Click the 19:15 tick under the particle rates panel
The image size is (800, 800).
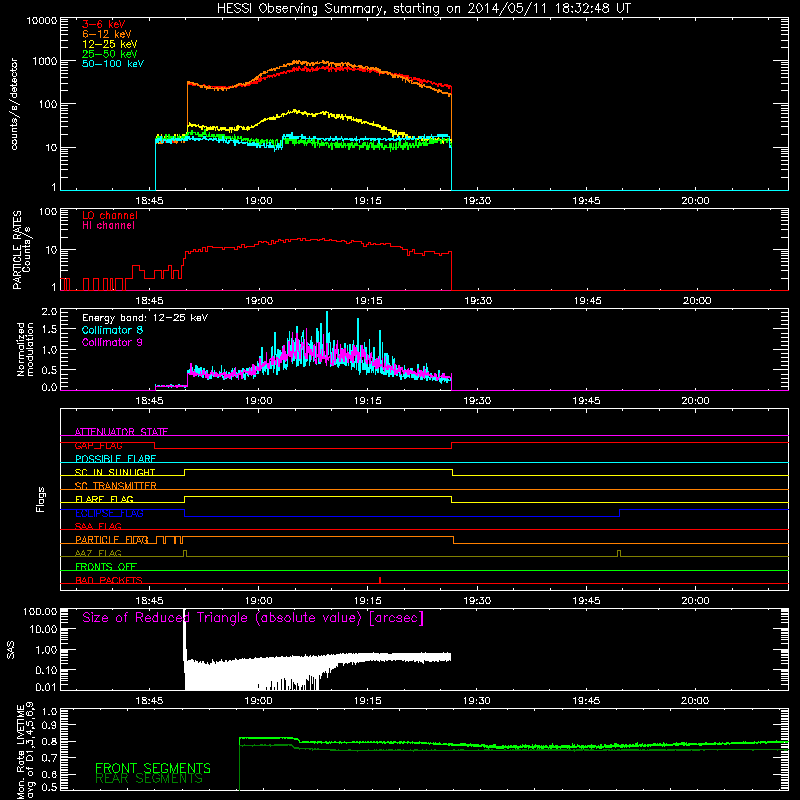[368, 301]
